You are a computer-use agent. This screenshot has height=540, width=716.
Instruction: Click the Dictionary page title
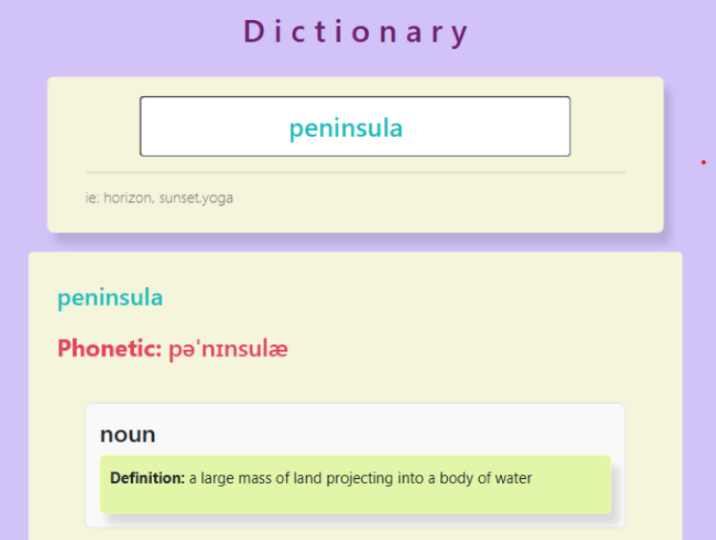[x=356, y=32]
